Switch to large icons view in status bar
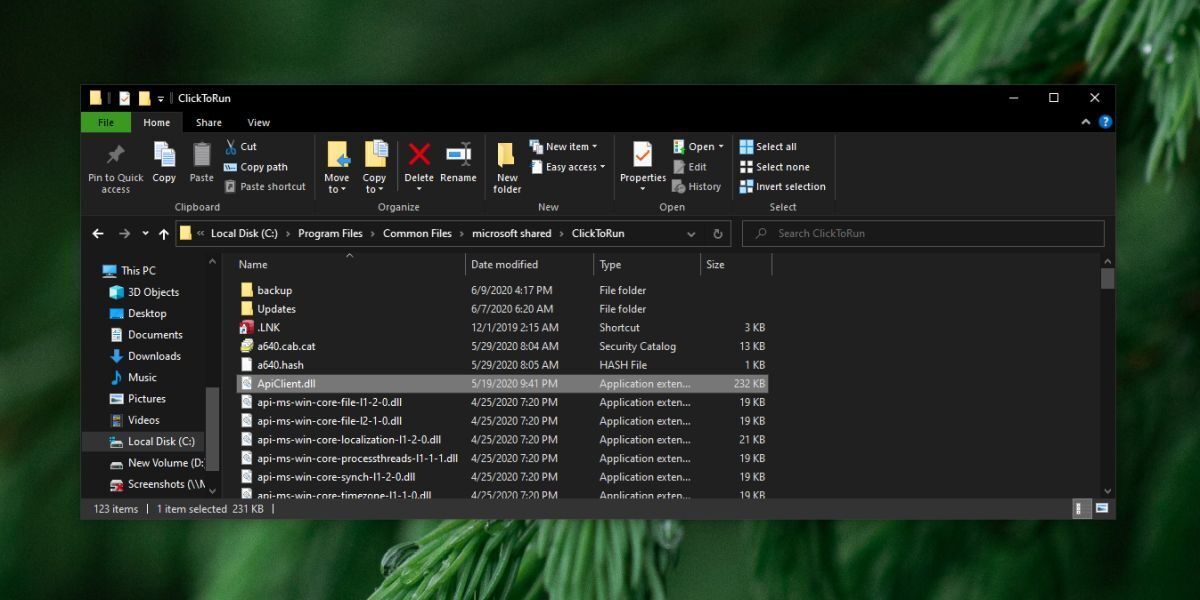 tap(1101, 509)
